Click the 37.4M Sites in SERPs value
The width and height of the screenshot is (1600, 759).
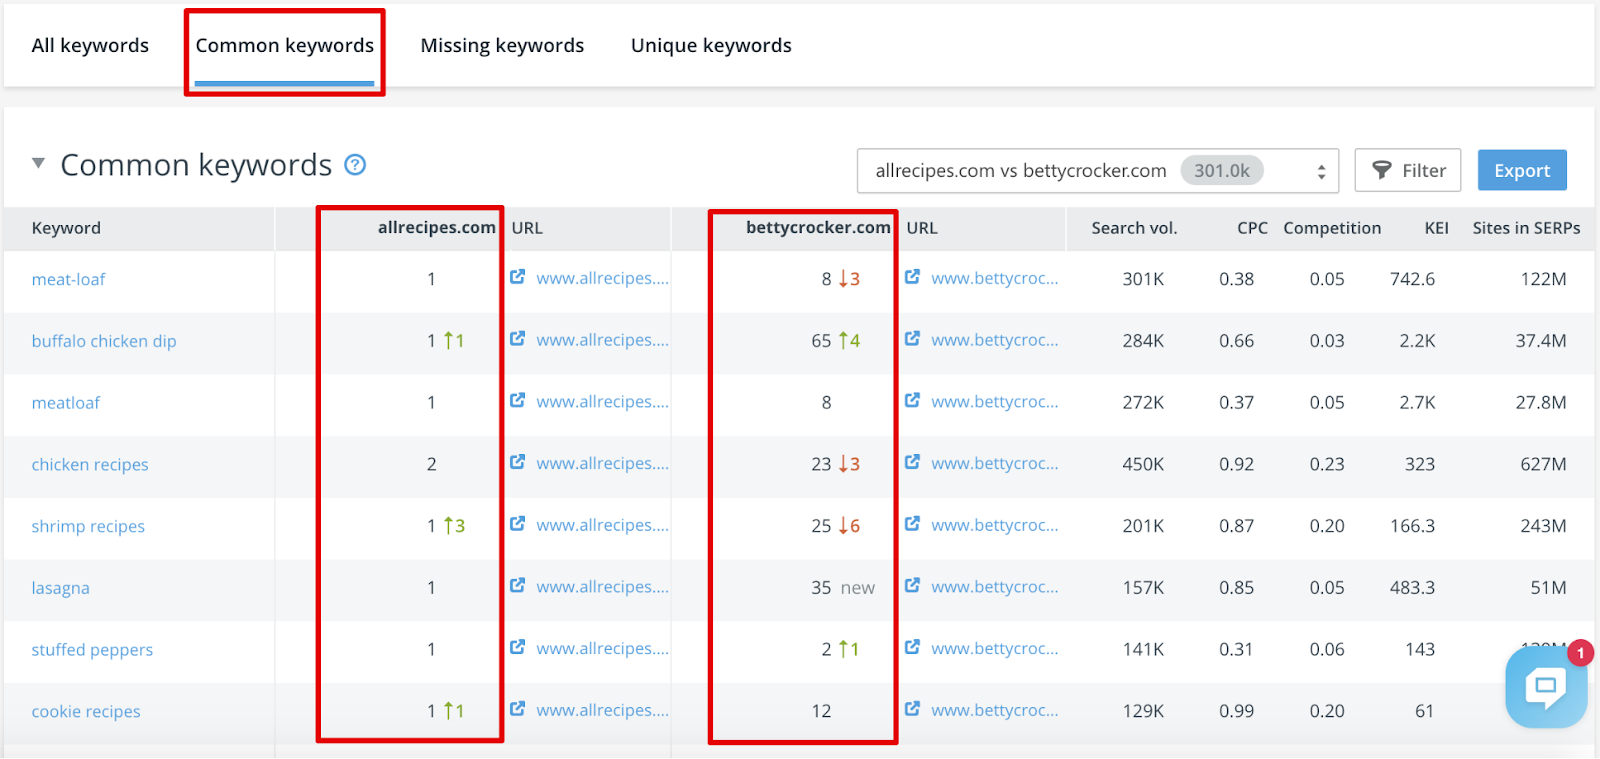point(1540,342)
